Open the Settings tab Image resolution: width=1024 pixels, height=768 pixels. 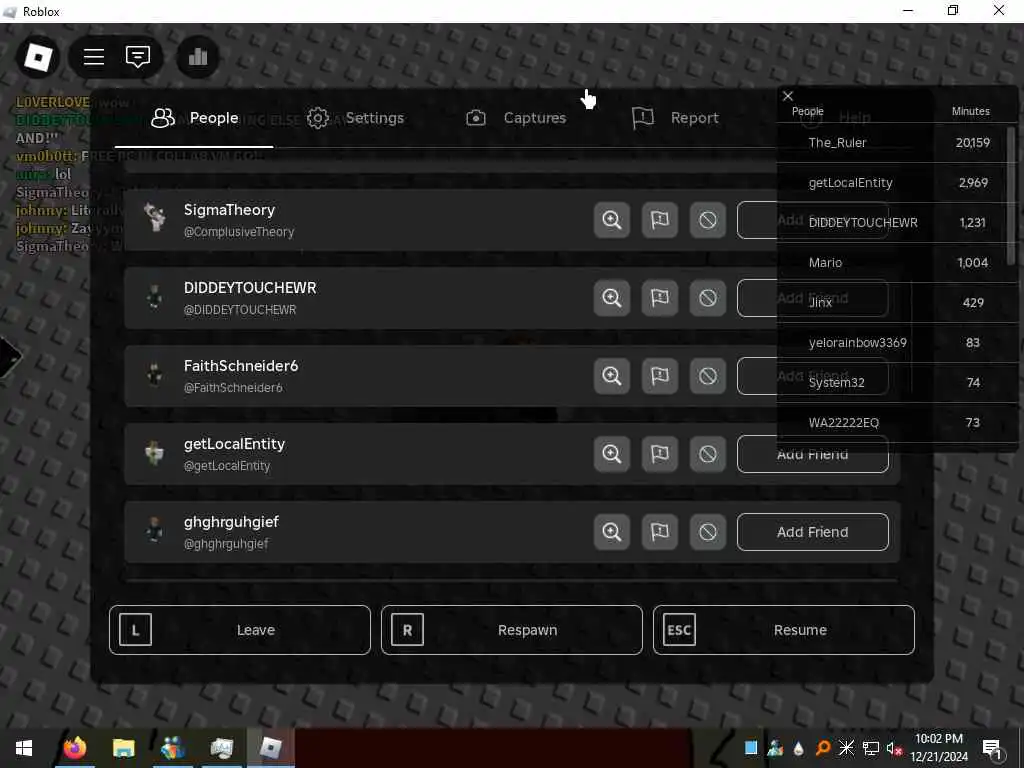pyautogui.click(x=356, y=118)
